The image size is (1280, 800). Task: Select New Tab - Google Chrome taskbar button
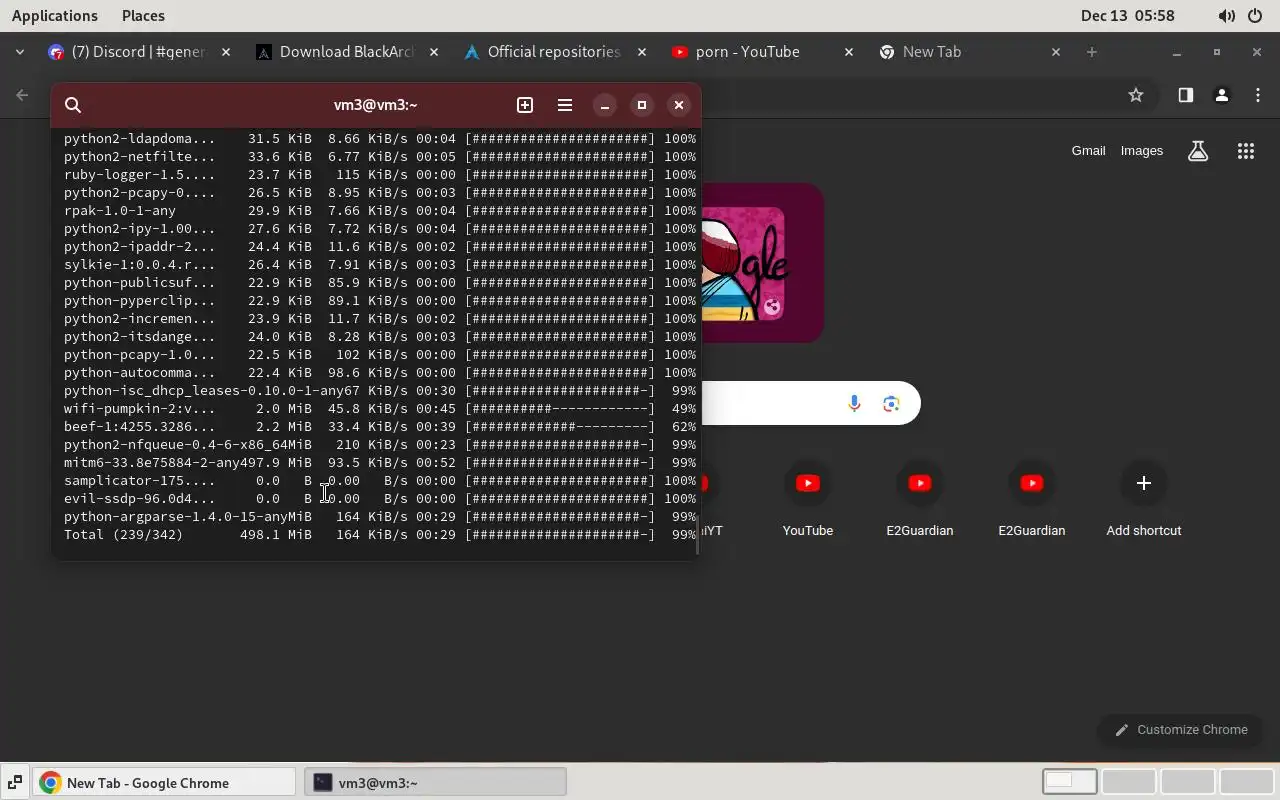(166, 783)
